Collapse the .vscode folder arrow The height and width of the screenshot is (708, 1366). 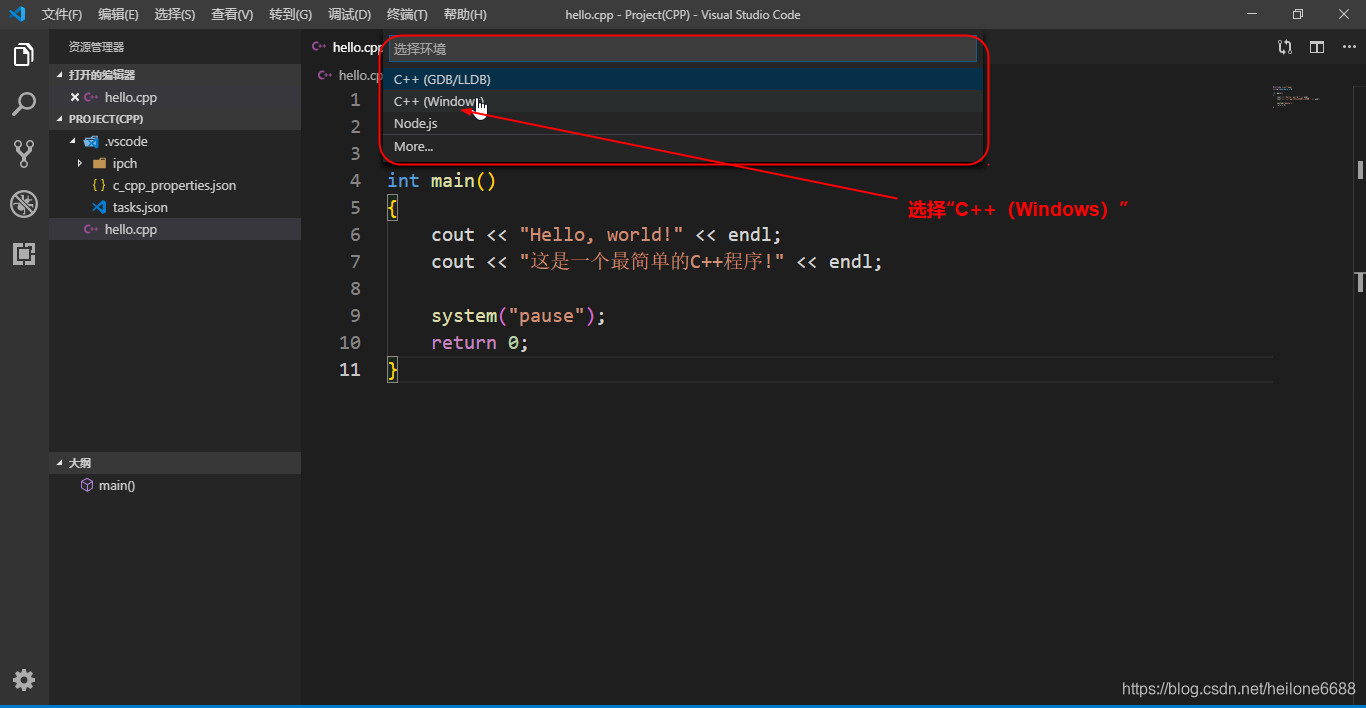[x=73, y=141]
